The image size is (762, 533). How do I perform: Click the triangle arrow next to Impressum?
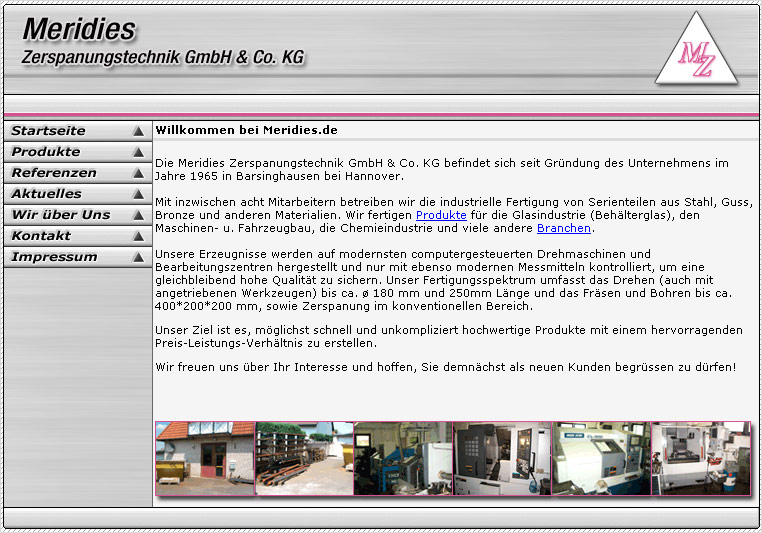[x=139, y=257]
